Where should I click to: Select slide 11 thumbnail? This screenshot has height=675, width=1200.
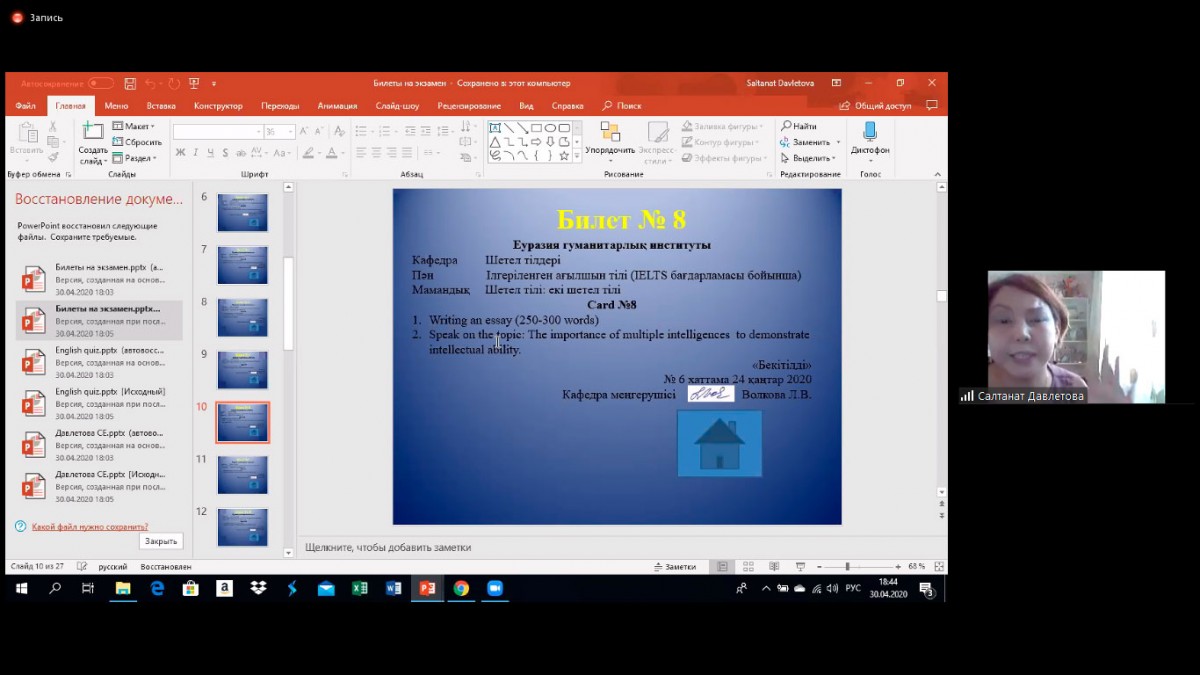pos(243,475)
